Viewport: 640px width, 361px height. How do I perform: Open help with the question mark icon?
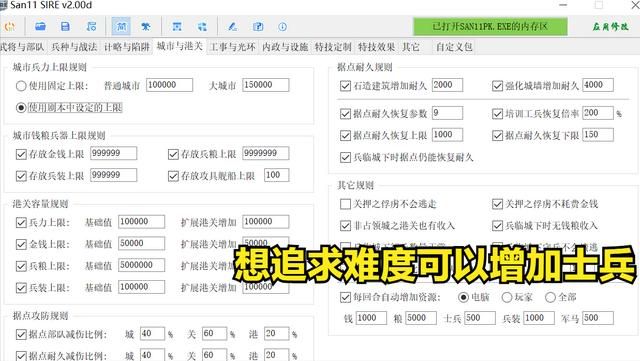tap(258, 27)
